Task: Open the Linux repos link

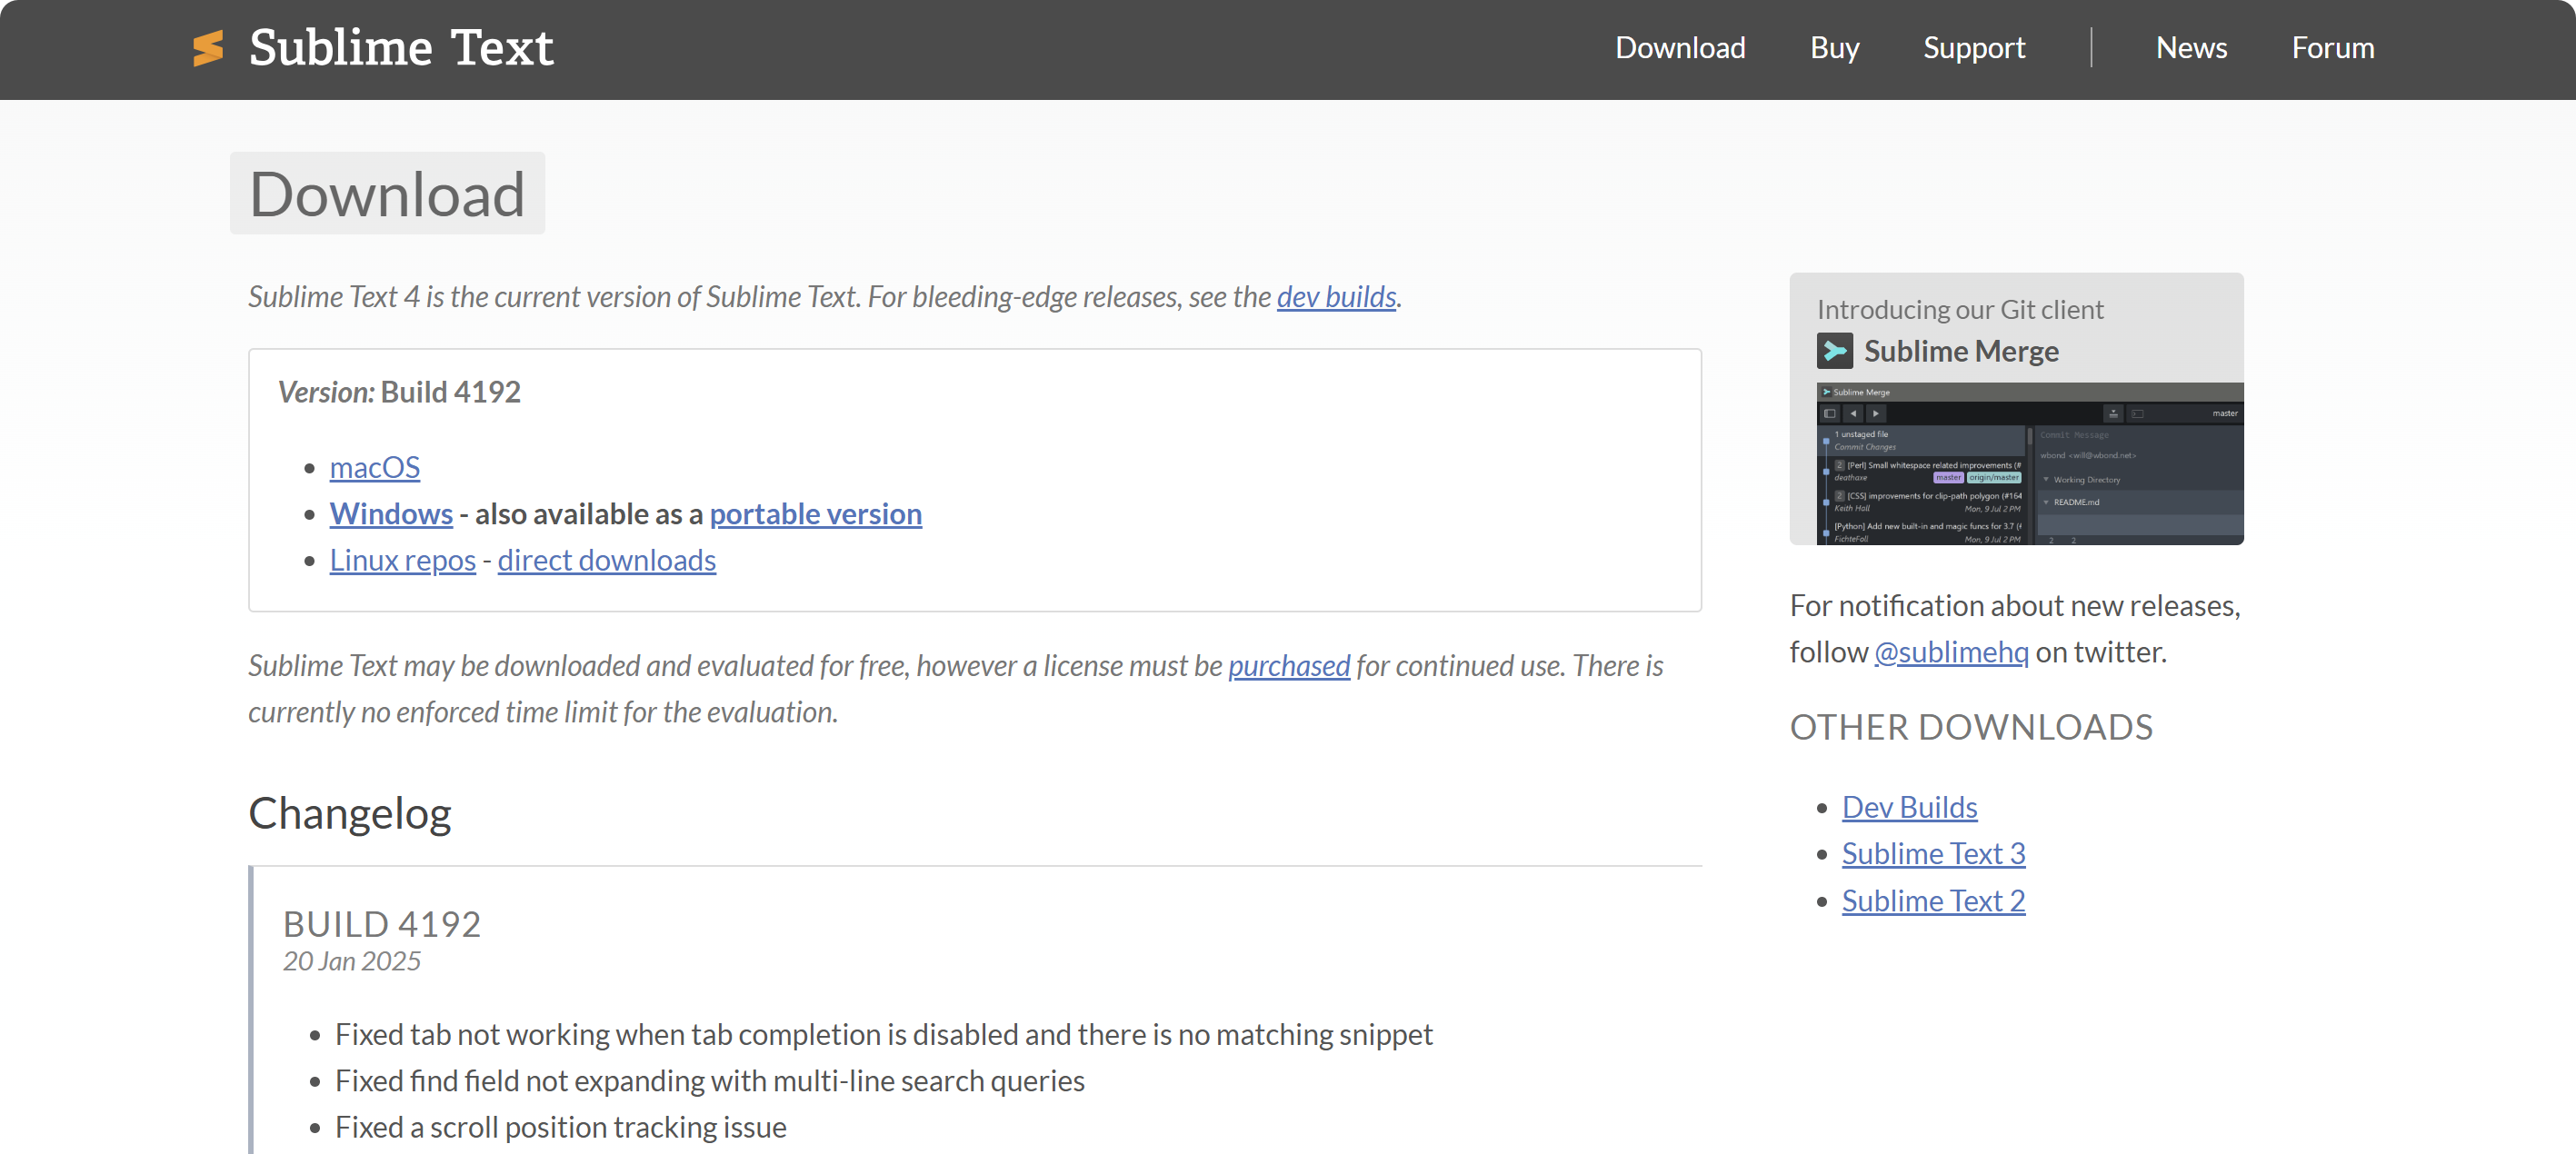Action: click(x=402, y=560)
